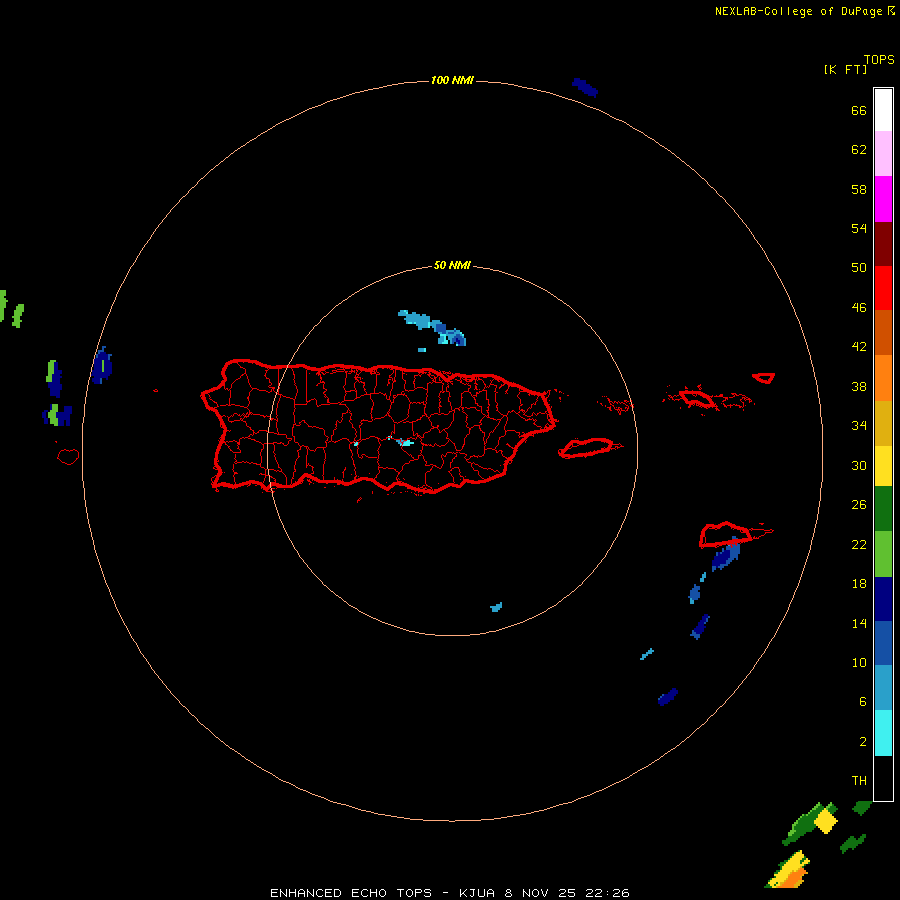Select the dark green legend swatch
Screen dimensions: 900x900
(x=883, y=509)
